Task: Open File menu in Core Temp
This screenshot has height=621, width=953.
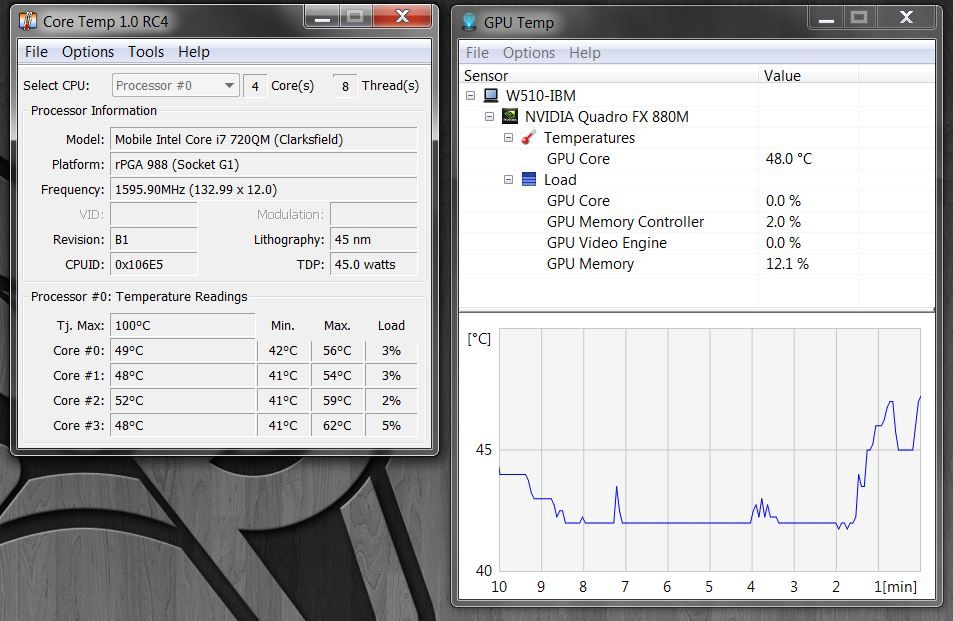Action: click(36, 52)
